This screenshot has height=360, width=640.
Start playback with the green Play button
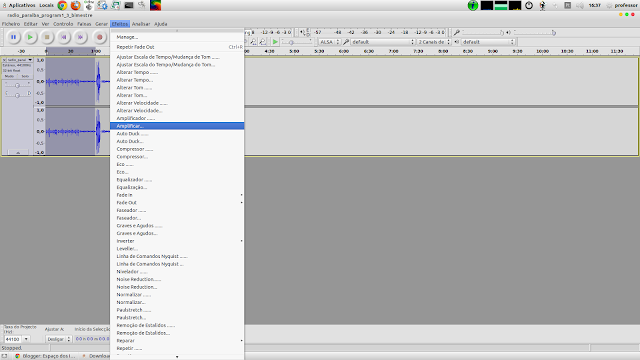click(30, 37)
